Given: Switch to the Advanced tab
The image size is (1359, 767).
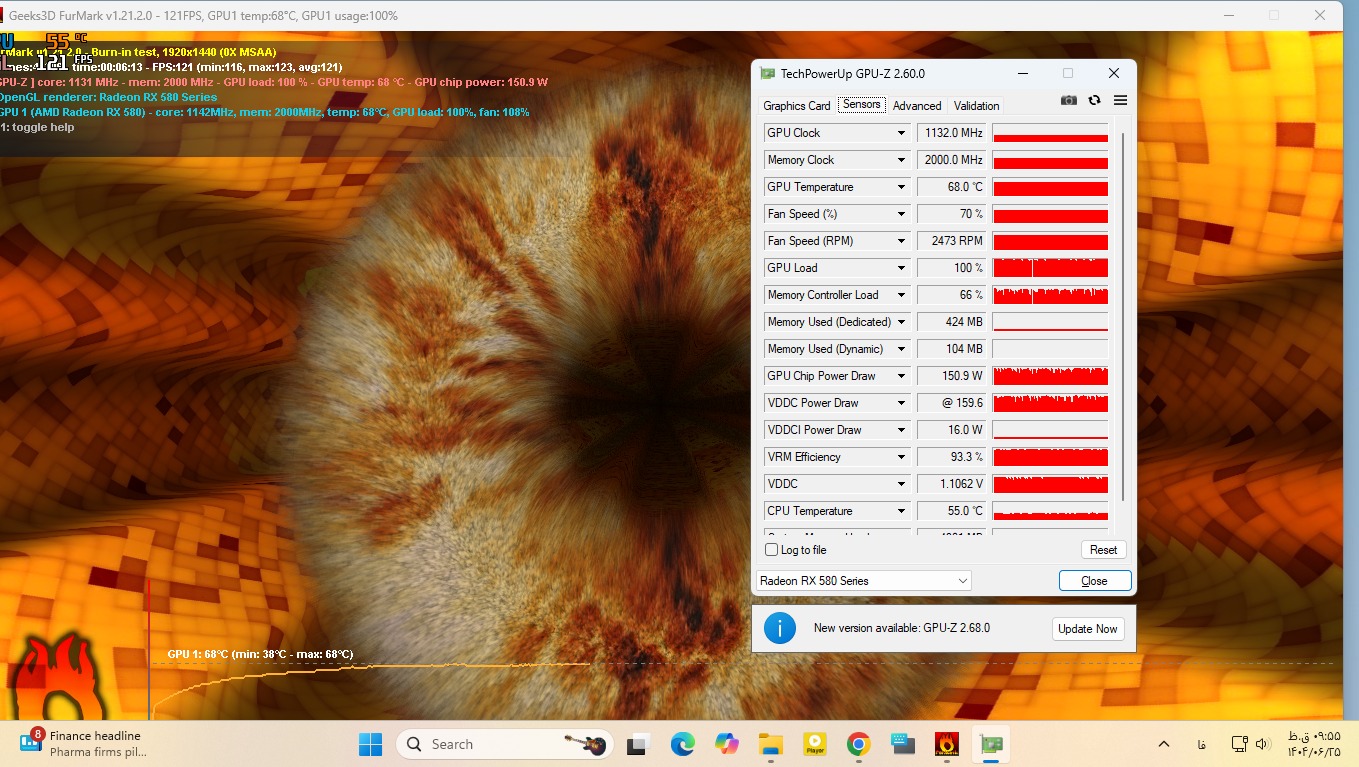Looking at the screenshot, I should [x=917, y=106].
